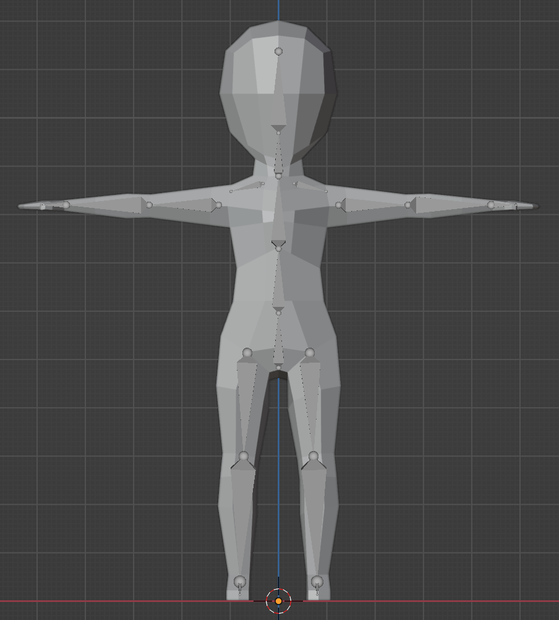Click the wrist joint sphere on screen-right arm
Image resolution: width=559 pixels, height=620 pixels.
pos(491,205)
